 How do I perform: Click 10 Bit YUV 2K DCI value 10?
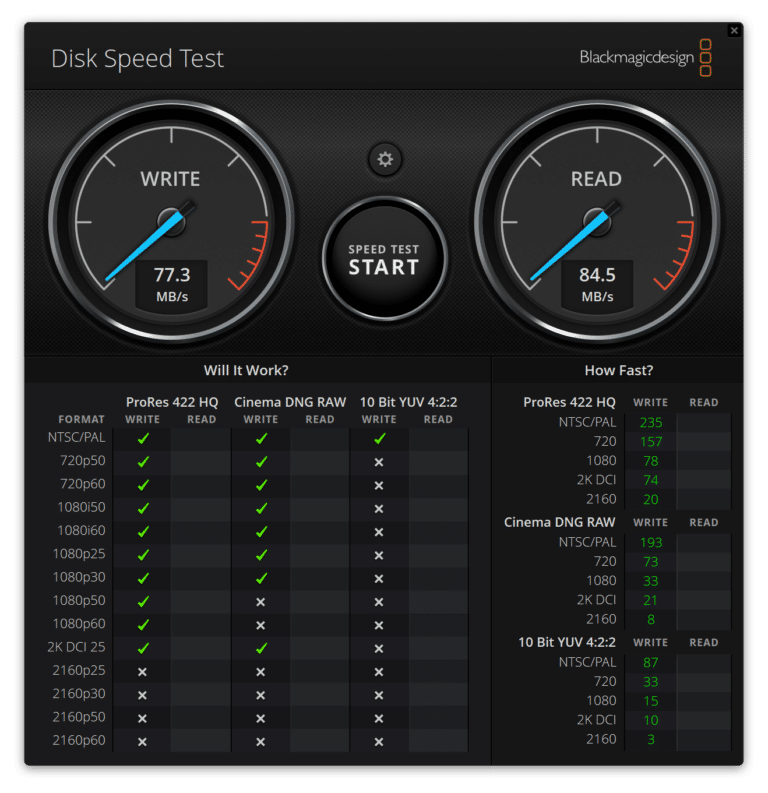pos(651,720)
